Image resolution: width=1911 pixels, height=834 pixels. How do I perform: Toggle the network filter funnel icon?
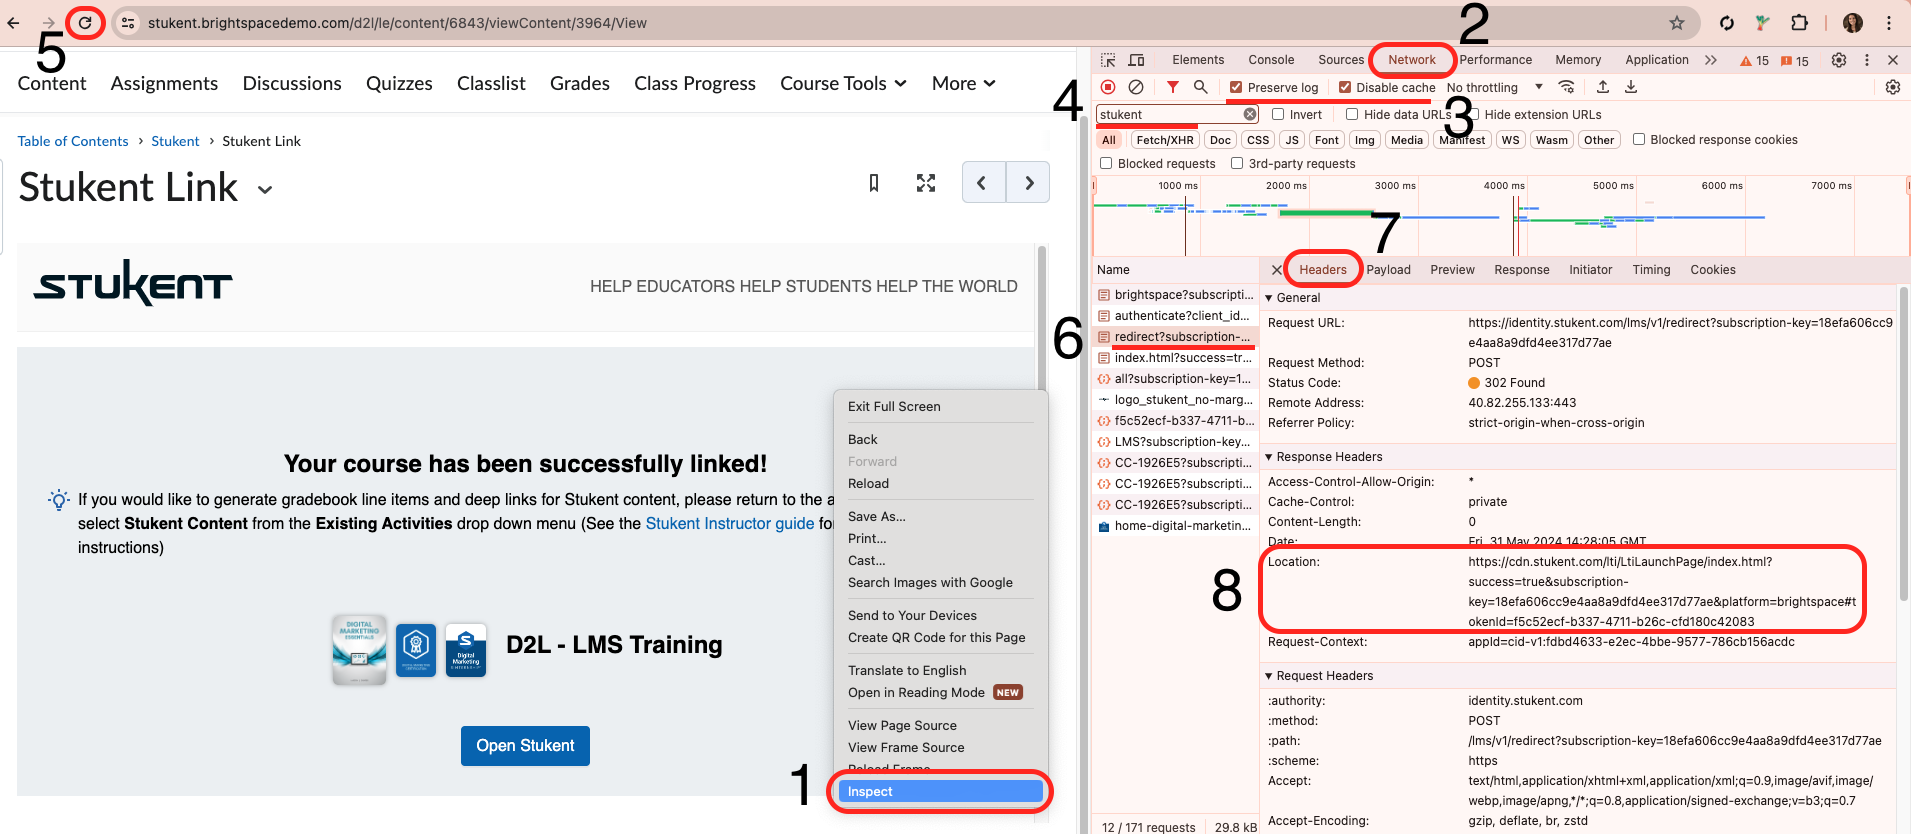point(1173,87)
